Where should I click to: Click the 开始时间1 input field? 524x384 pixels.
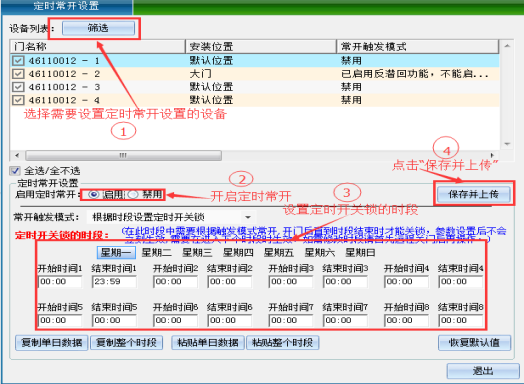point(60,281)
